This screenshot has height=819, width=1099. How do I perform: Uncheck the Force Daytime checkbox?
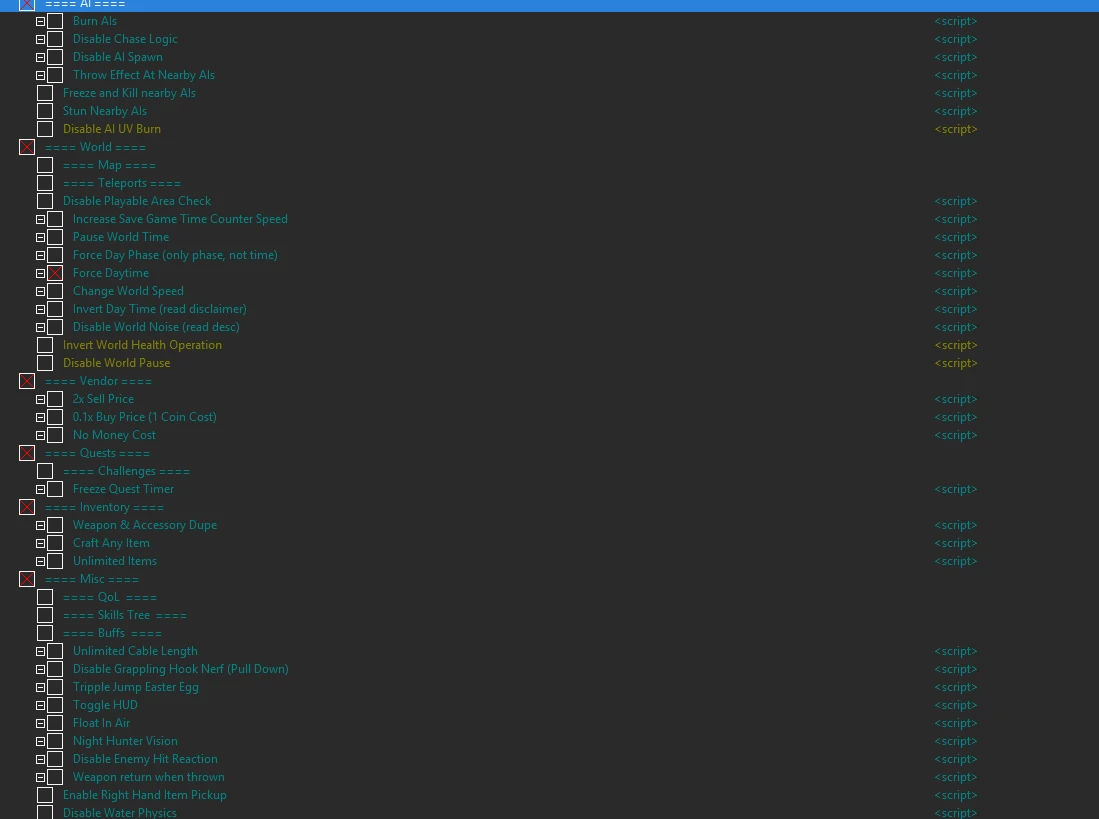[55, 273]
